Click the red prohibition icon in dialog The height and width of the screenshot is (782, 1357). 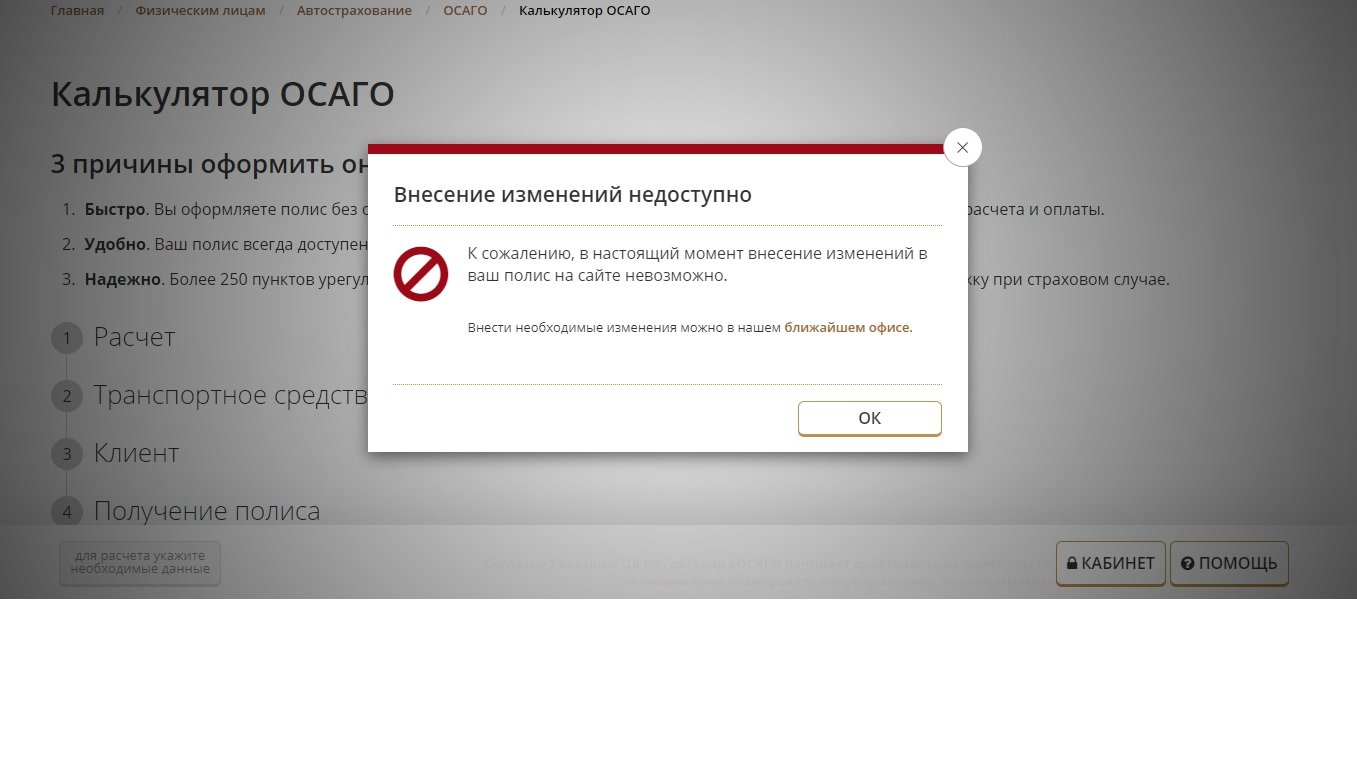pos(420,274)
